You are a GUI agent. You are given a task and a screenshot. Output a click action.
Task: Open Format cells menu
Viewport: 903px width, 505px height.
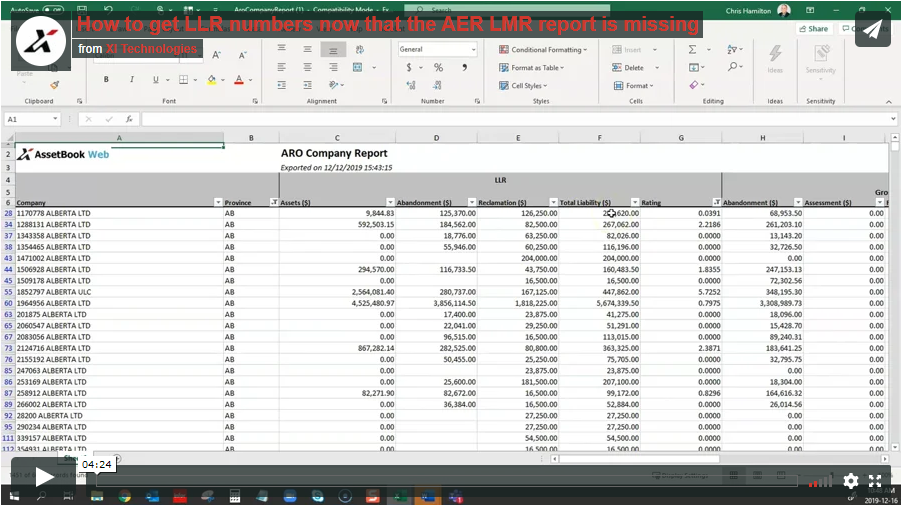633,86
